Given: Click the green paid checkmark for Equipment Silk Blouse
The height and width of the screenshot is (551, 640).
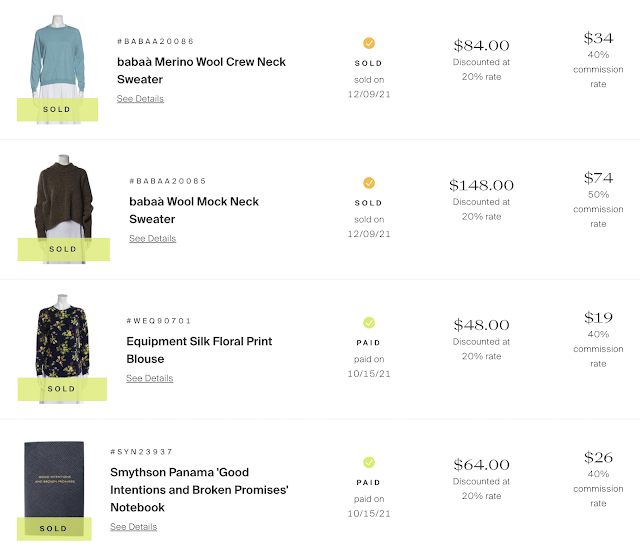Looking at the screenshot, I should (369, 323).
